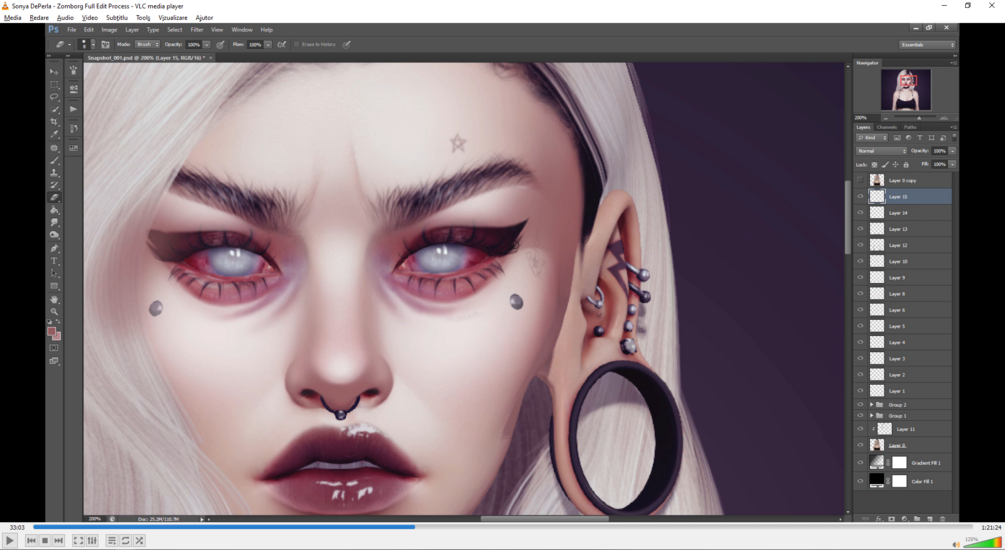Click lock image pixels brush icon

pyautogui.click(x=885, y=165)
